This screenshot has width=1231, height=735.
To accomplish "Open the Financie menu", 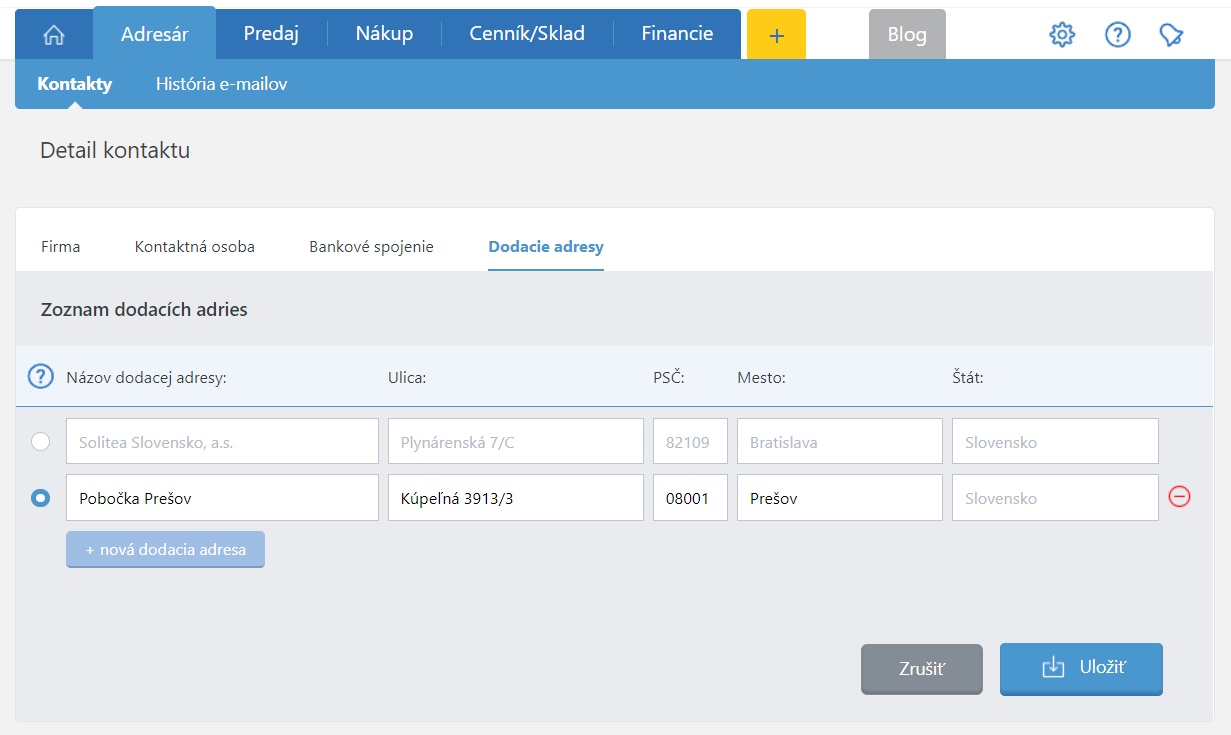I will (677, 34).
